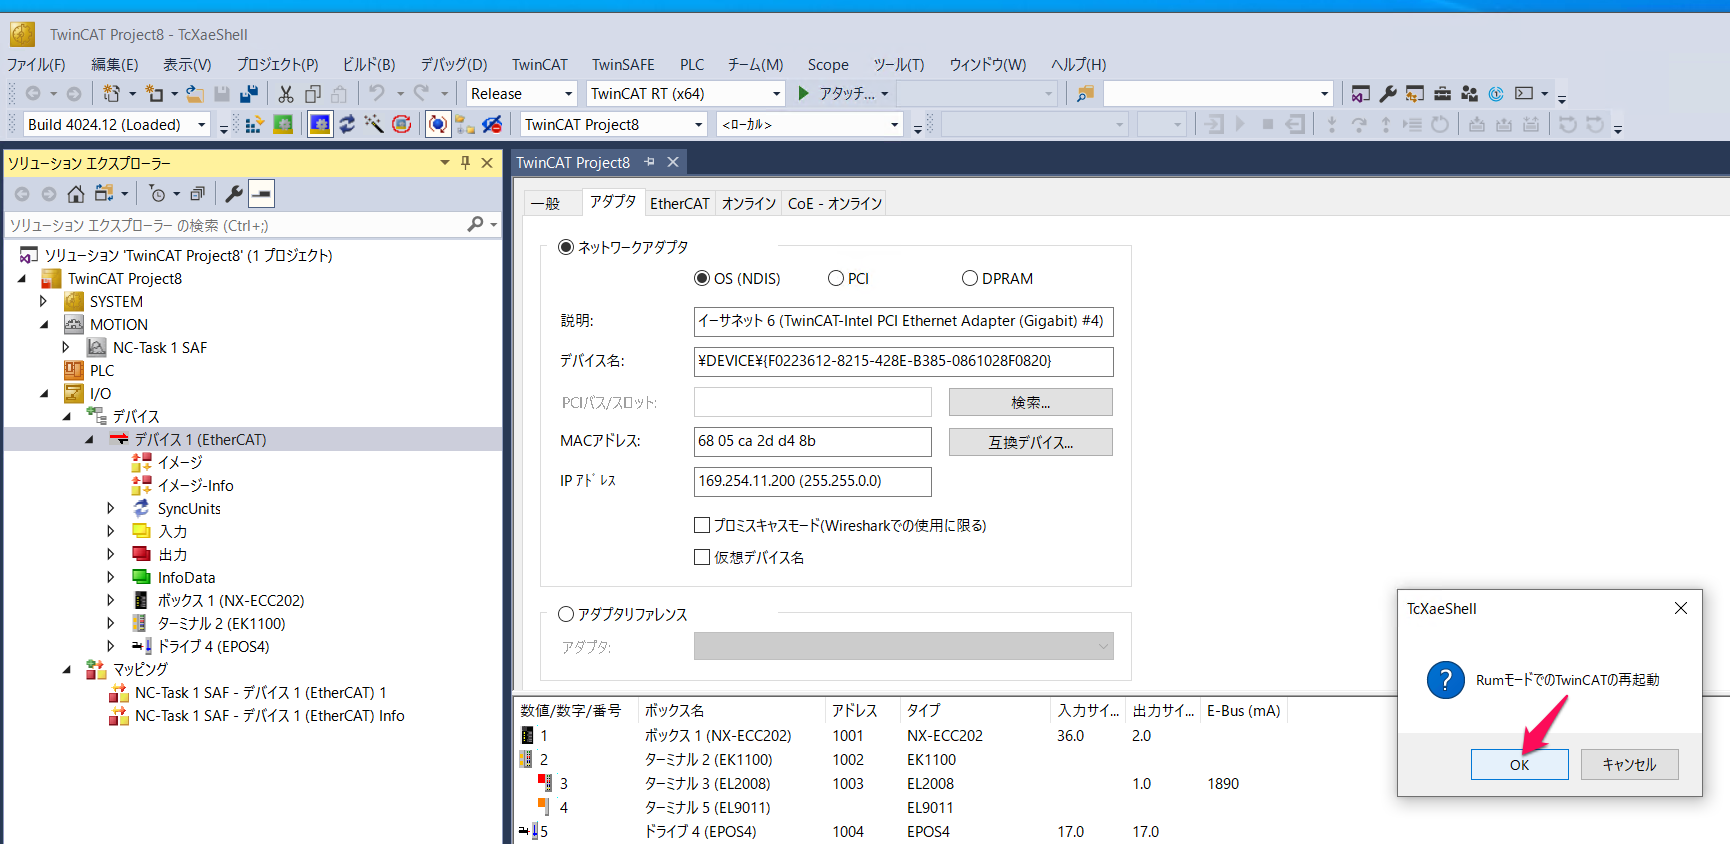This screenshot has height=844, width=1730.
Task: Select the PCI radio button
Action: pos(836,278)
